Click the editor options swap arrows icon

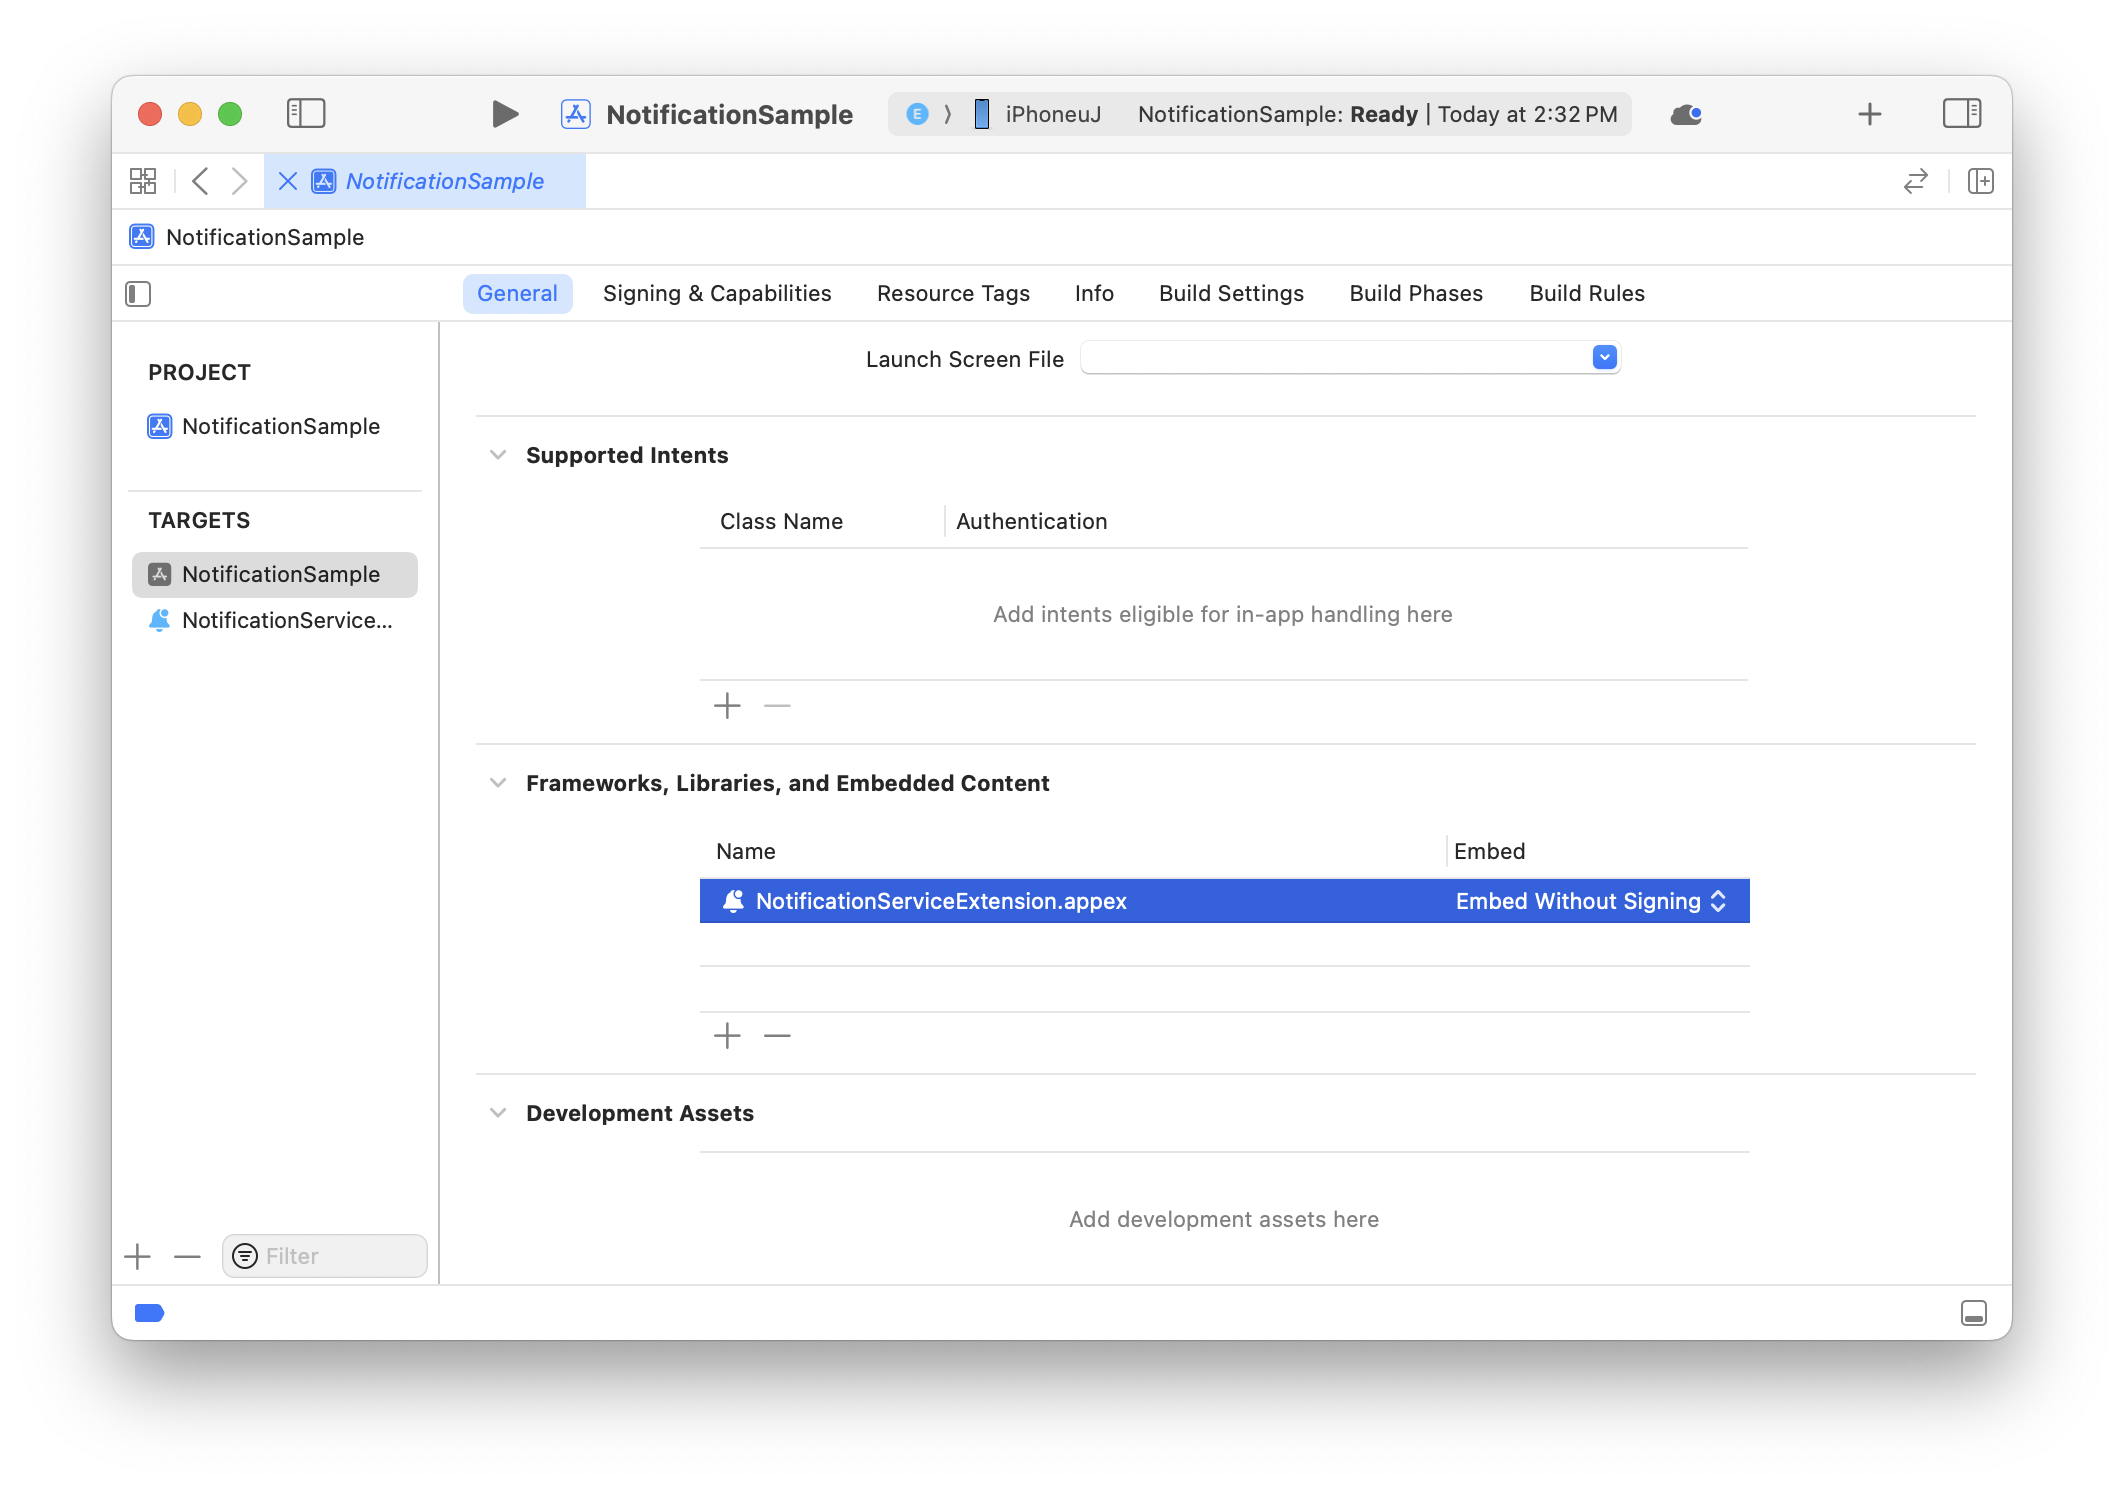[x=1915, y=181]
